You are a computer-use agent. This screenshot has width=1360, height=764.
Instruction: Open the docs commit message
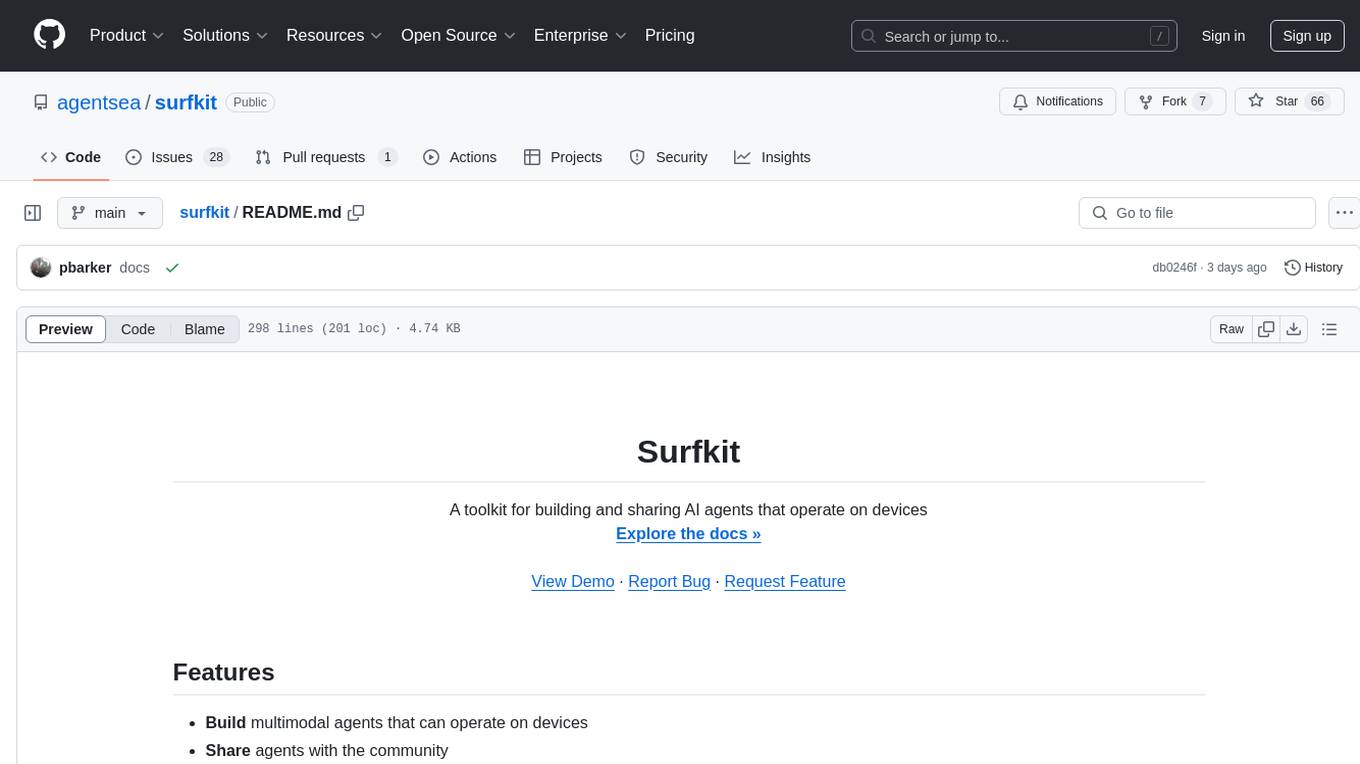pyautogui.click(x=134, y=268)
